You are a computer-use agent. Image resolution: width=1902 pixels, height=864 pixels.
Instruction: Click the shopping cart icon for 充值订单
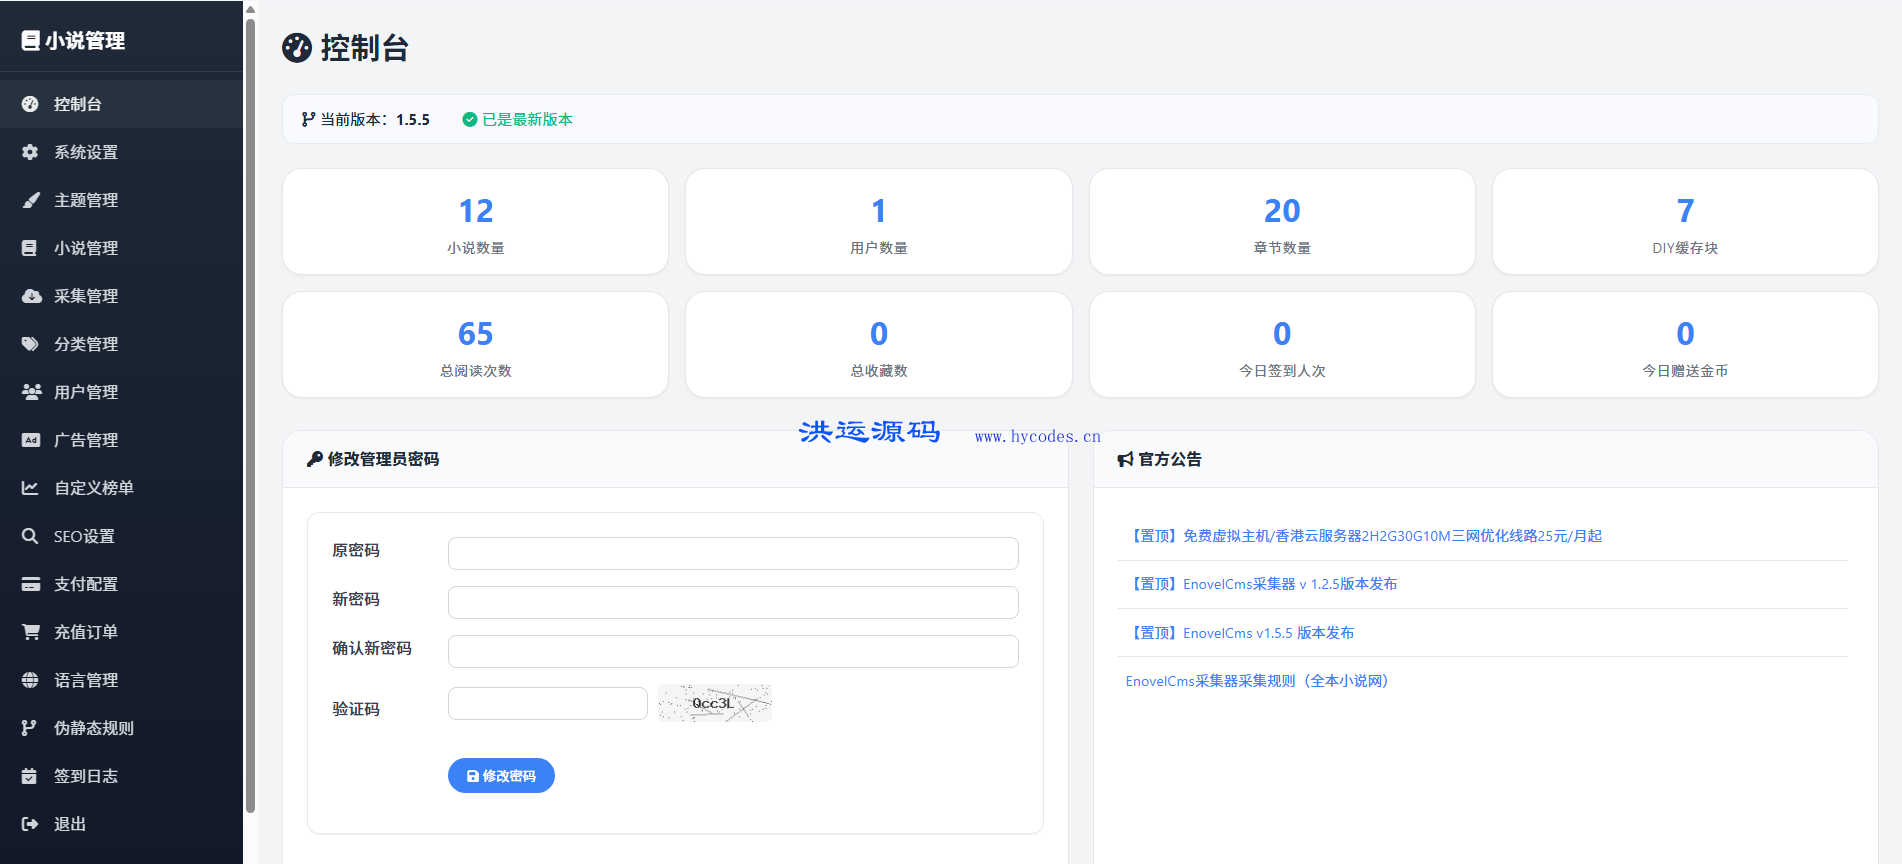pyautogui.click(x=31, y=632)
